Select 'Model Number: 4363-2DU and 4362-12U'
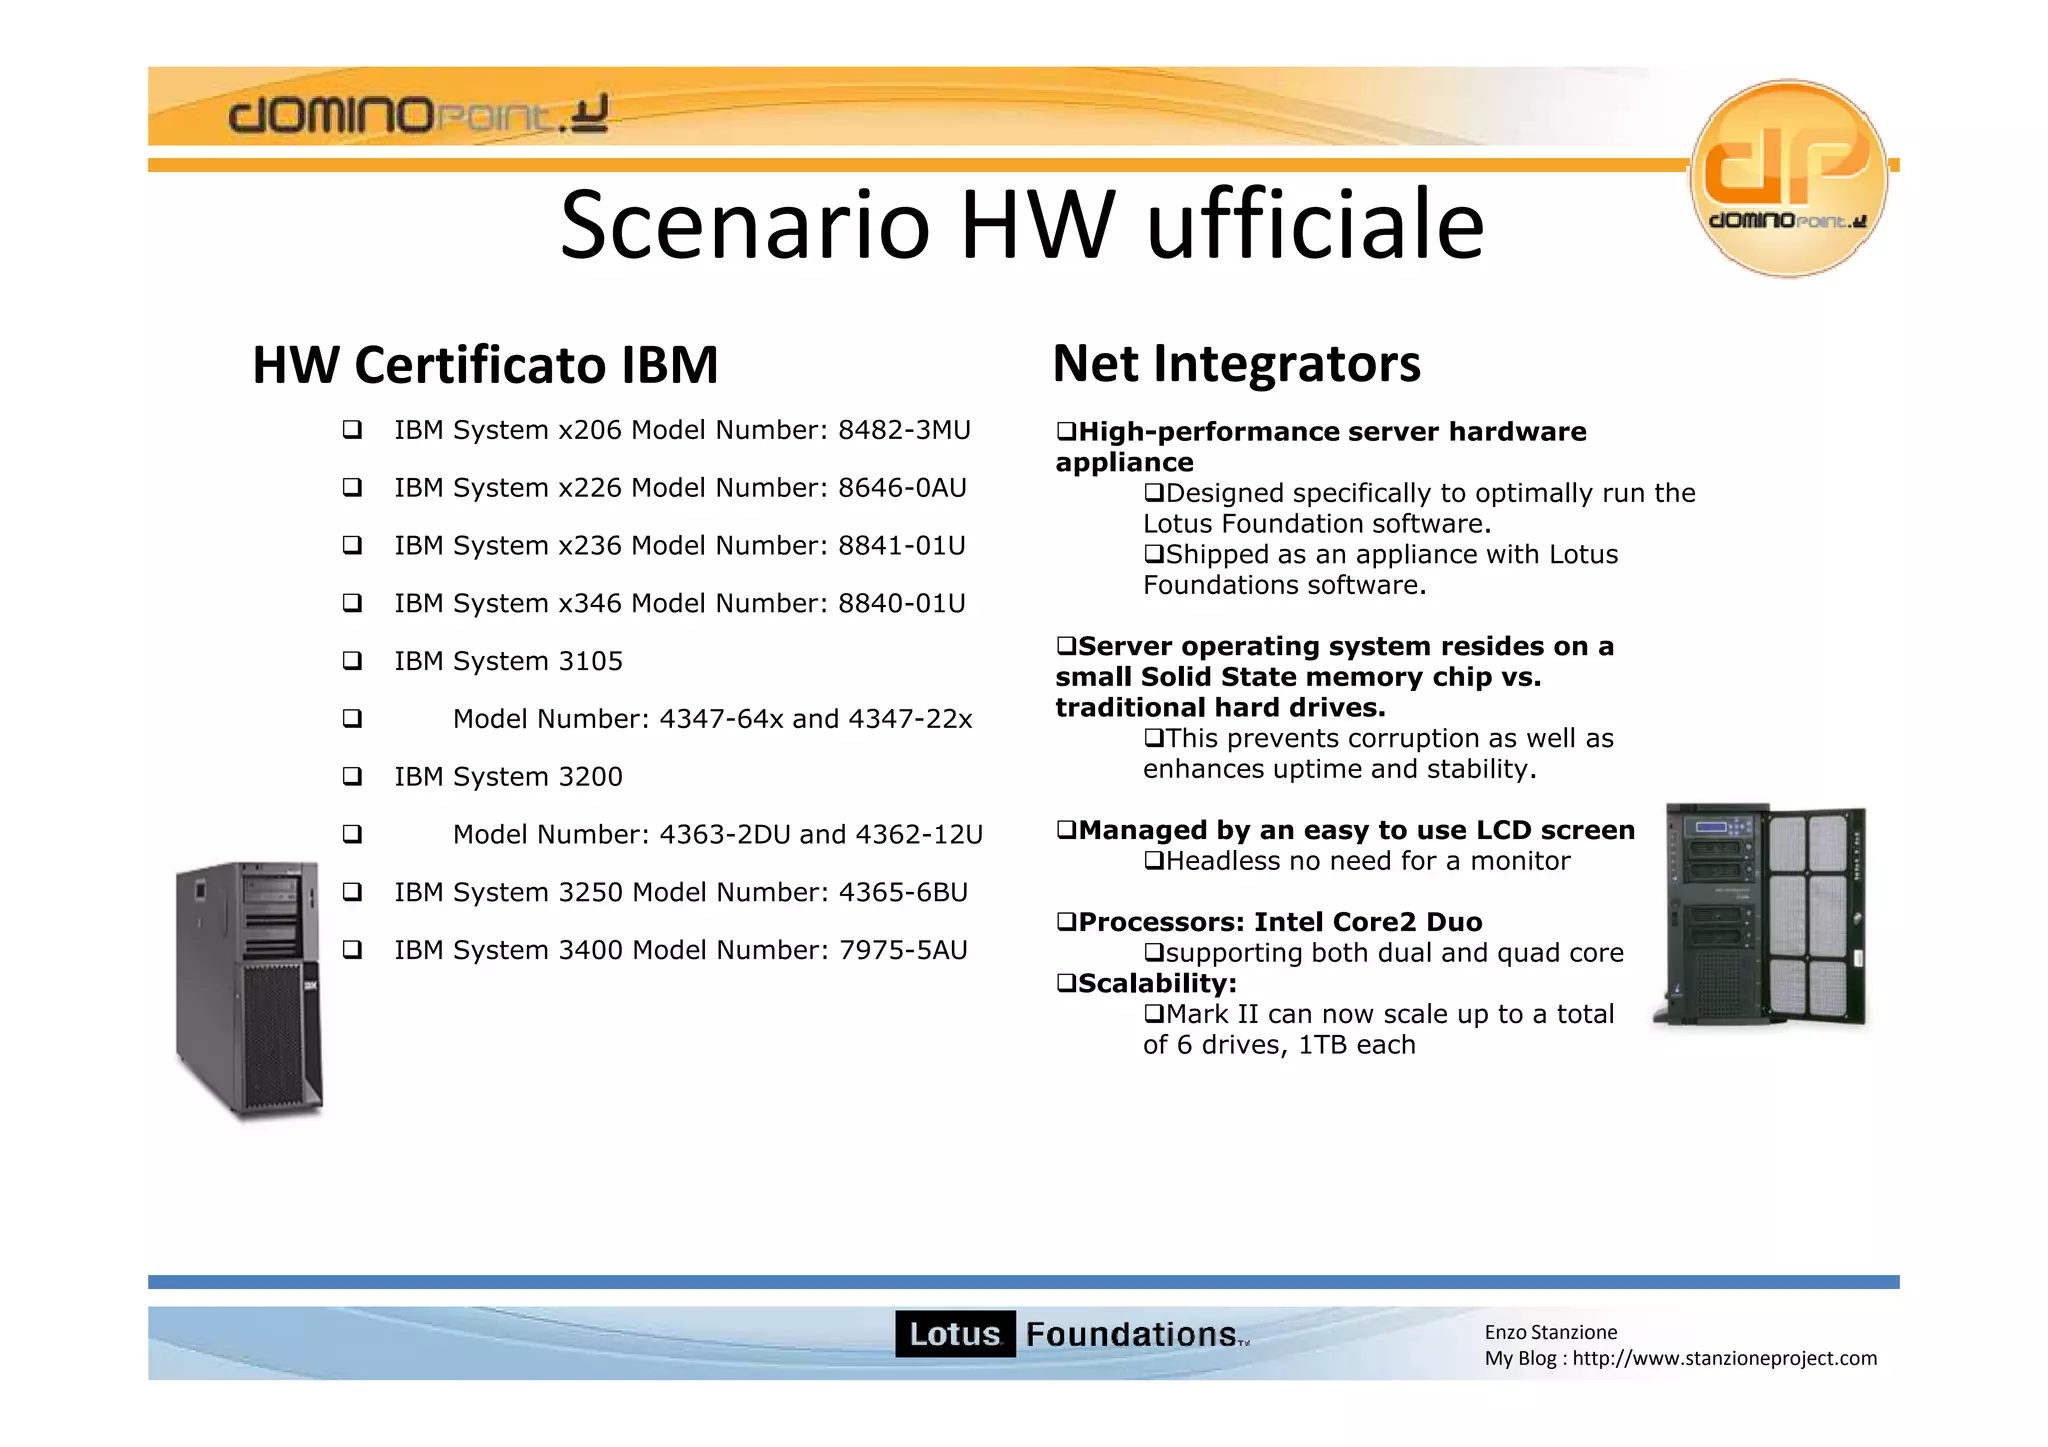This screenshot has width=2048, height=1447. click(718, 835)
